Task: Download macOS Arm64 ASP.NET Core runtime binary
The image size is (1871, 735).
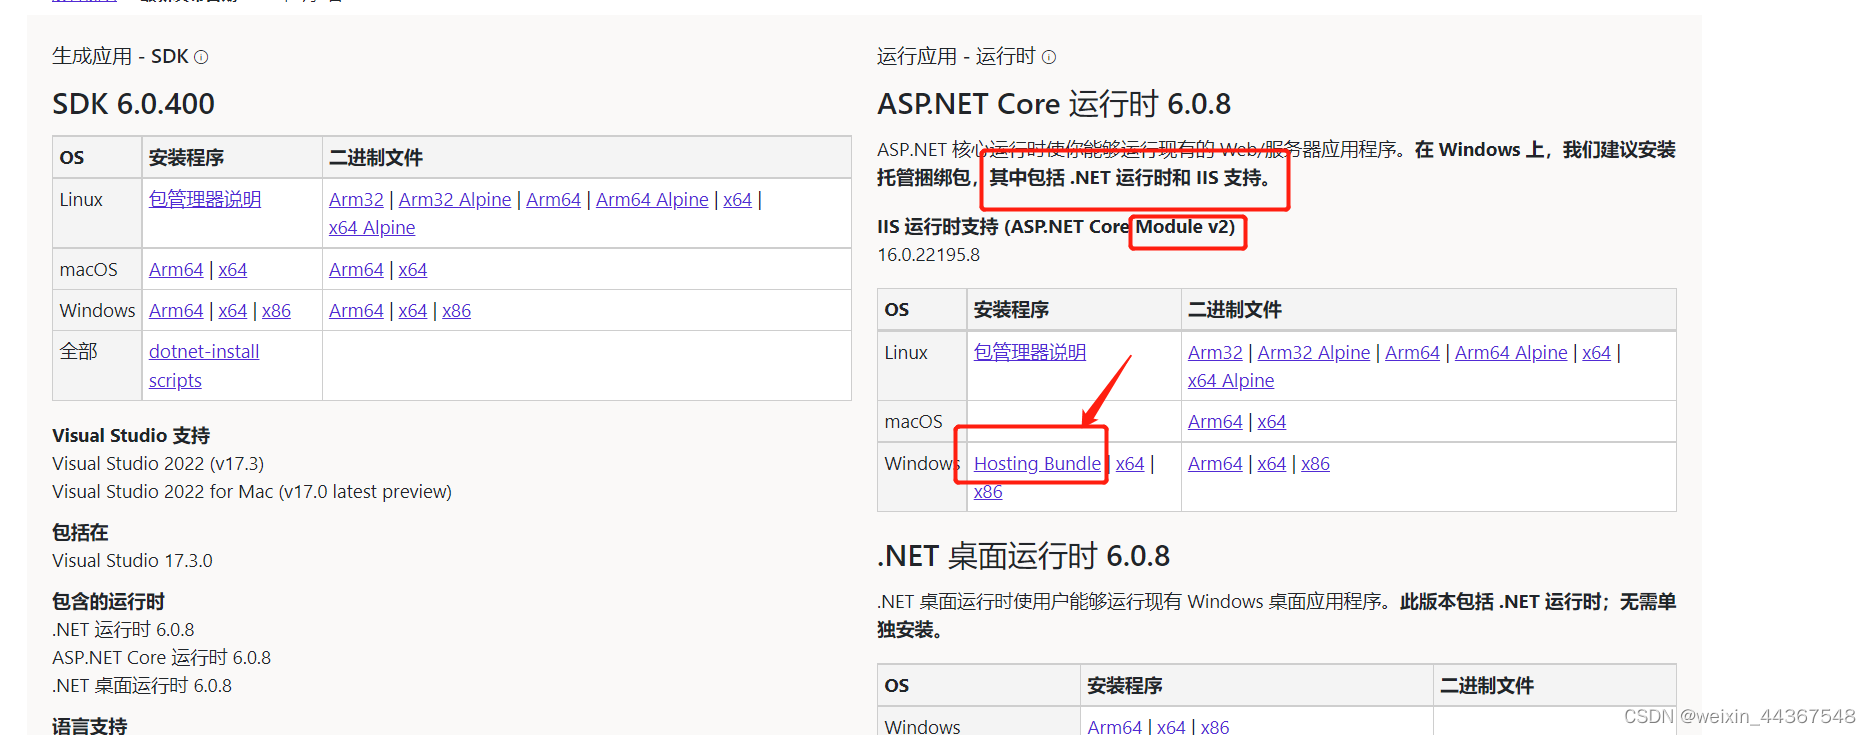Action: 1215,421
